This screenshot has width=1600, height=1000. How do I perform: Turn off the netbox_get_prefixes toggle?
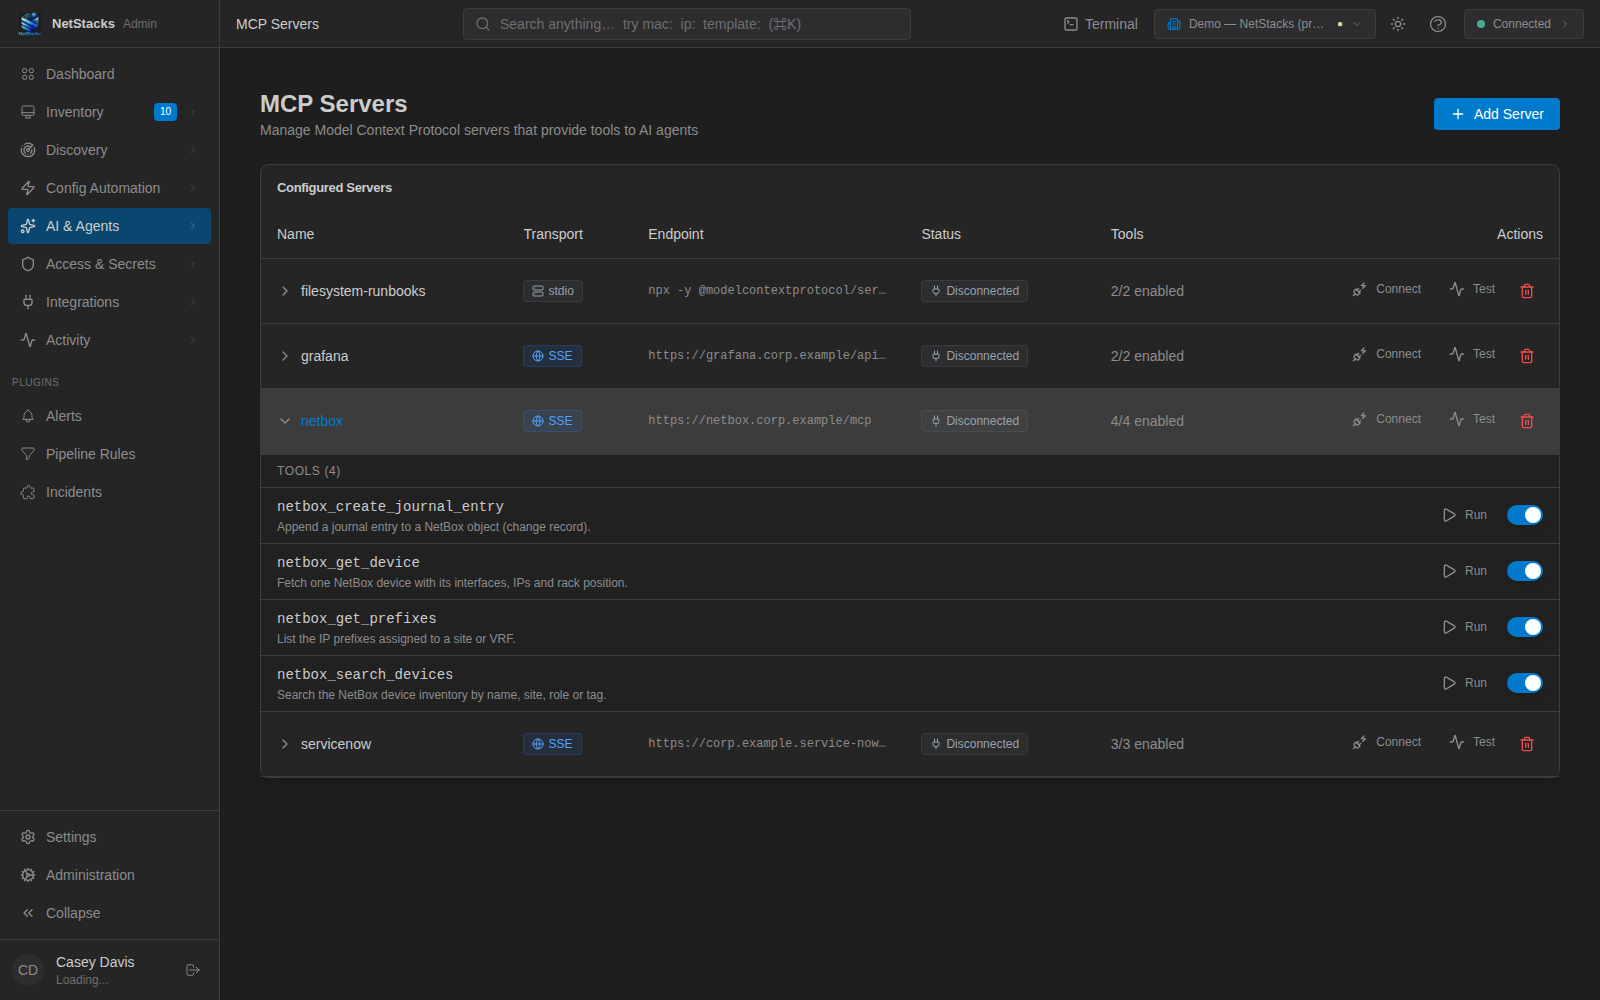1525,627
